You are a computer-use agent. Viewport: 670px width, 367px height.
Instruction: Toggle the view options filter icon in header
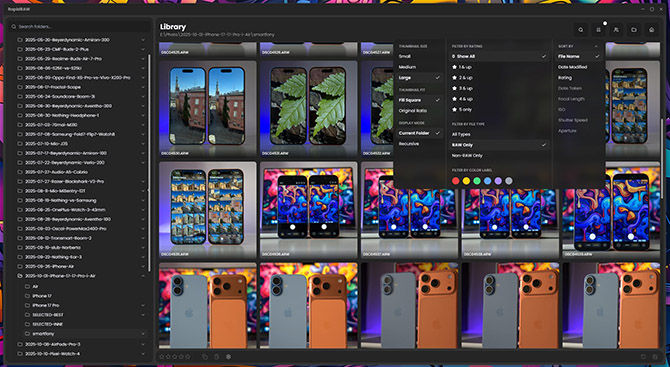(x=598, y=30)
